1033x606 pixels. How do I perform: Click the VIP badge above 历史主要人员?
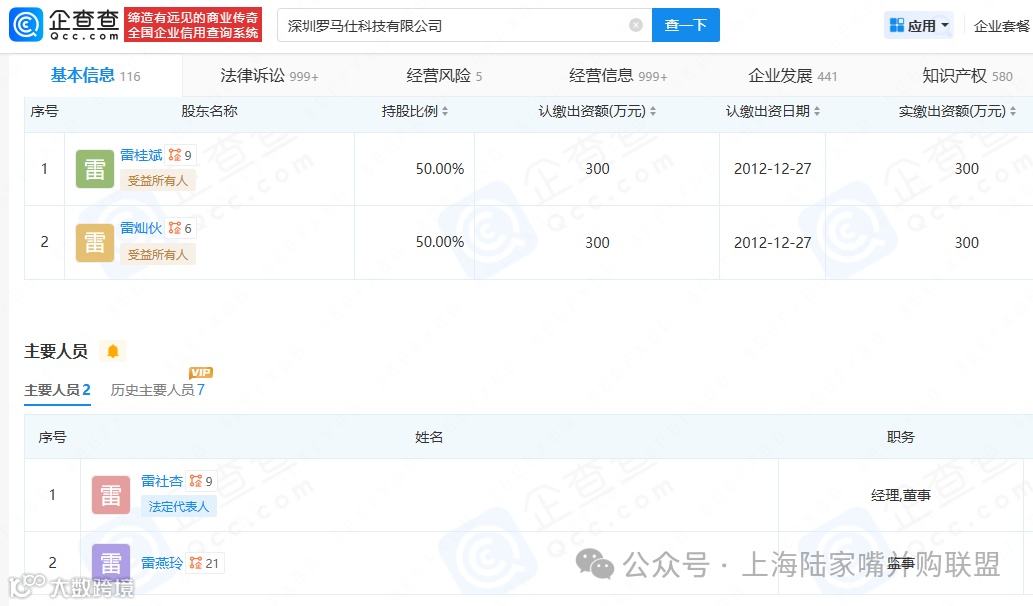[200, 372]
